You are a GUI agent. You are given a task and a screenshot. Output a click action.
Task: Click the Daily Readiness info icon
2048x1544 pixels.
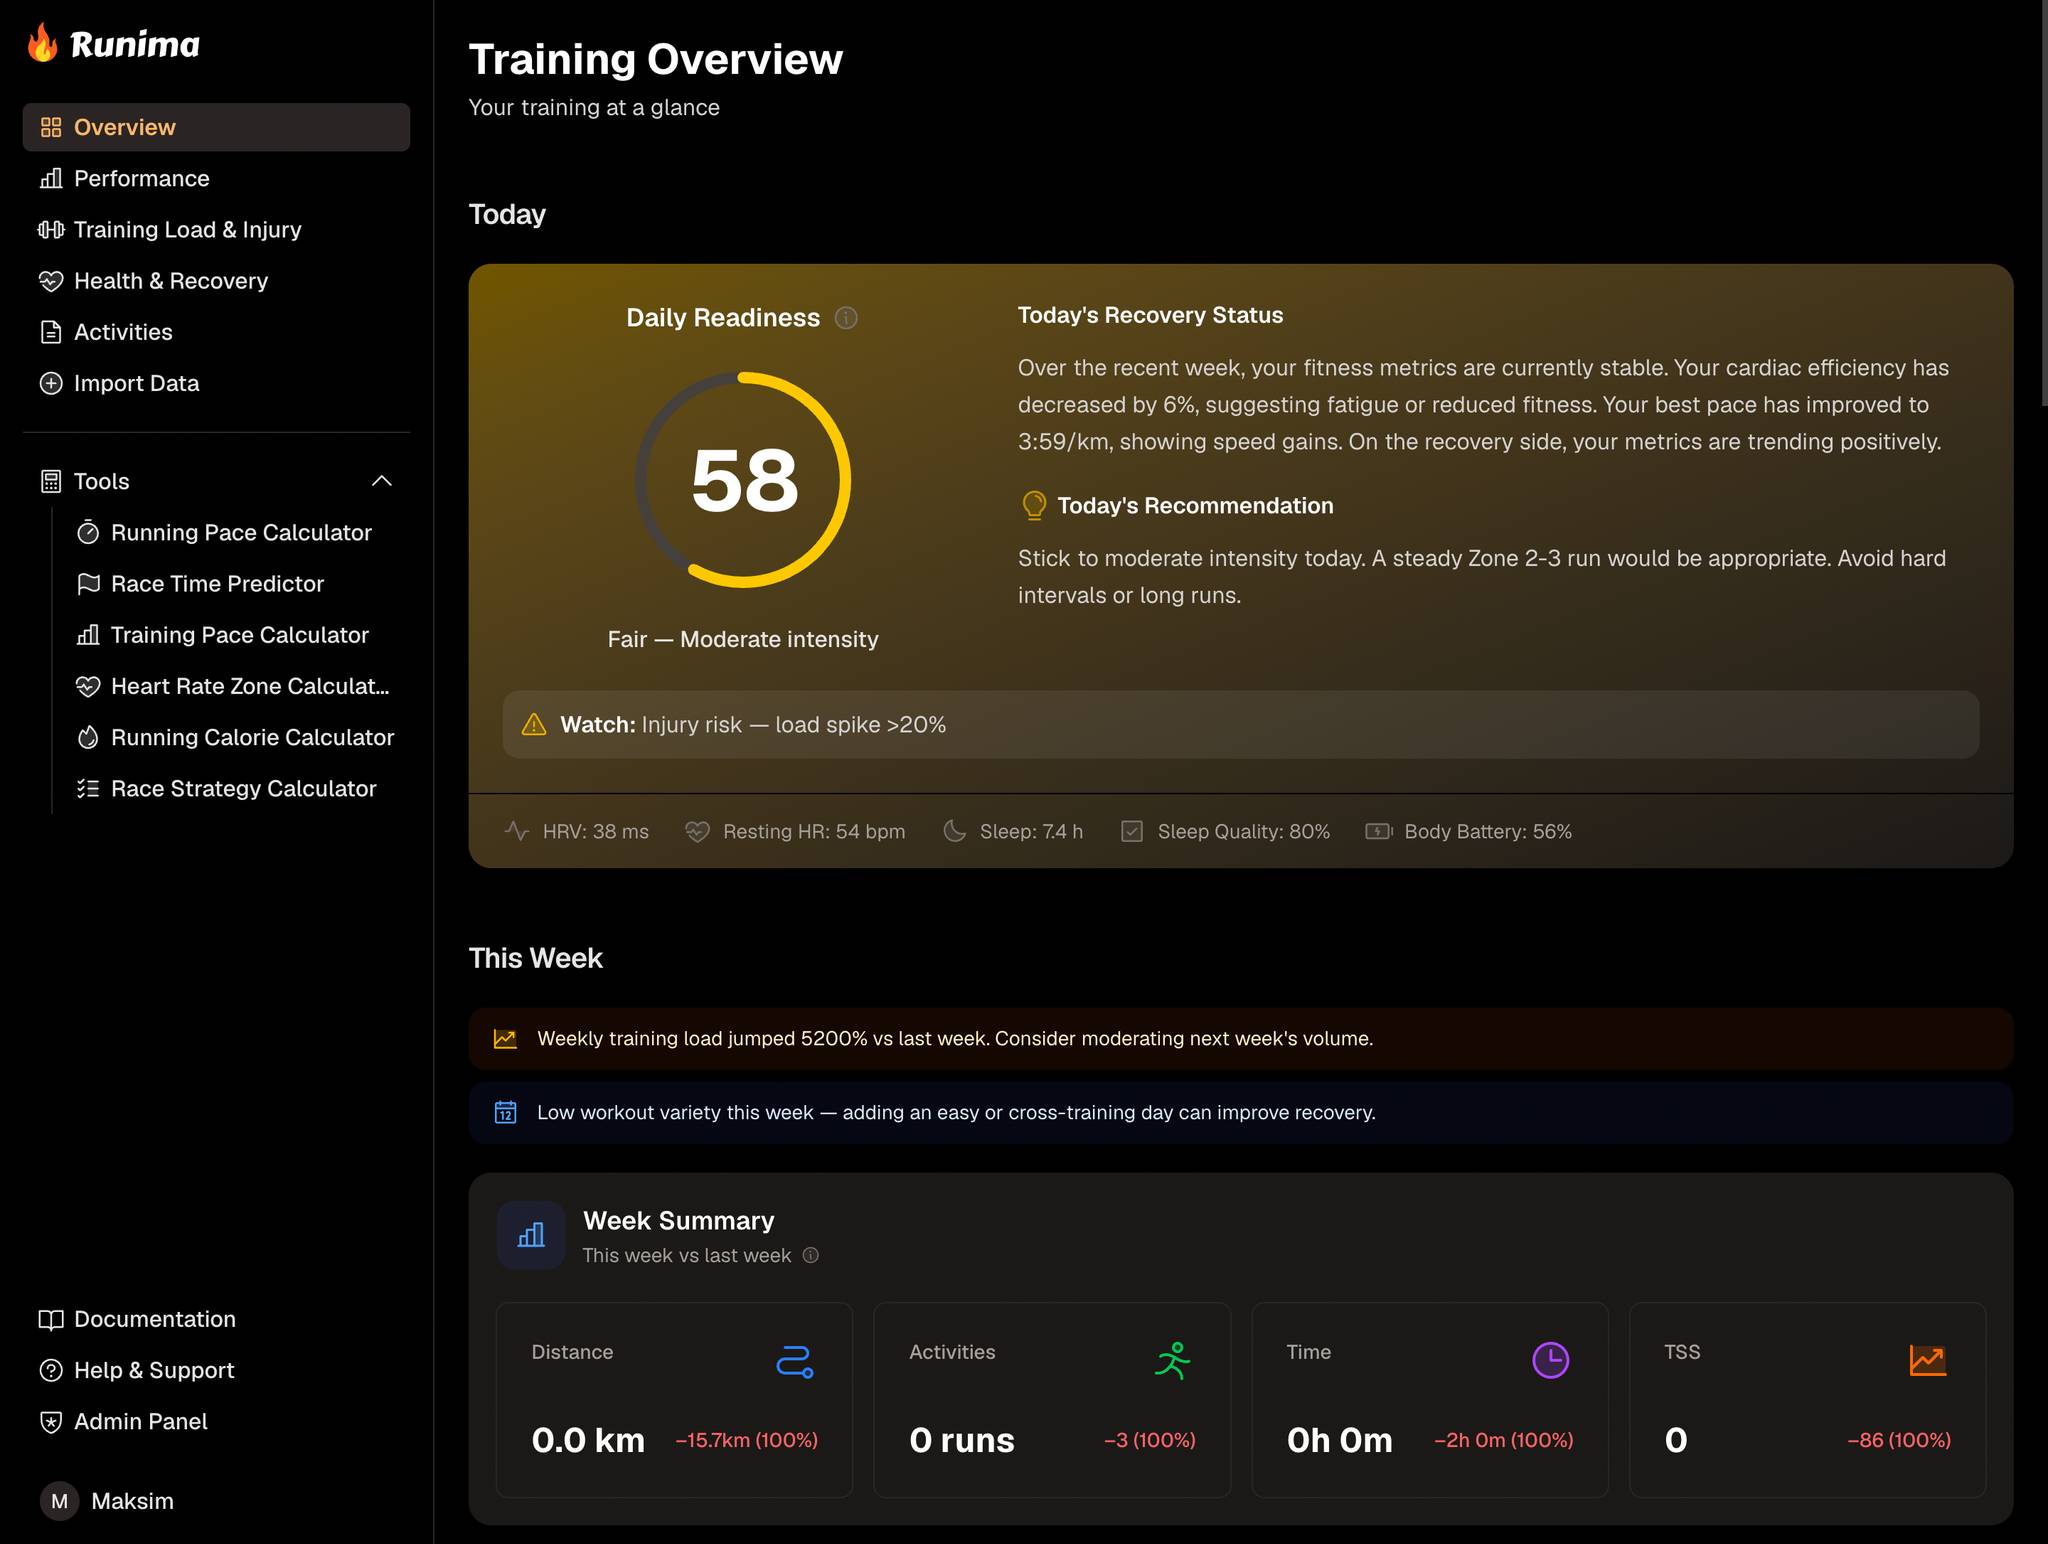tap(846, 318)
